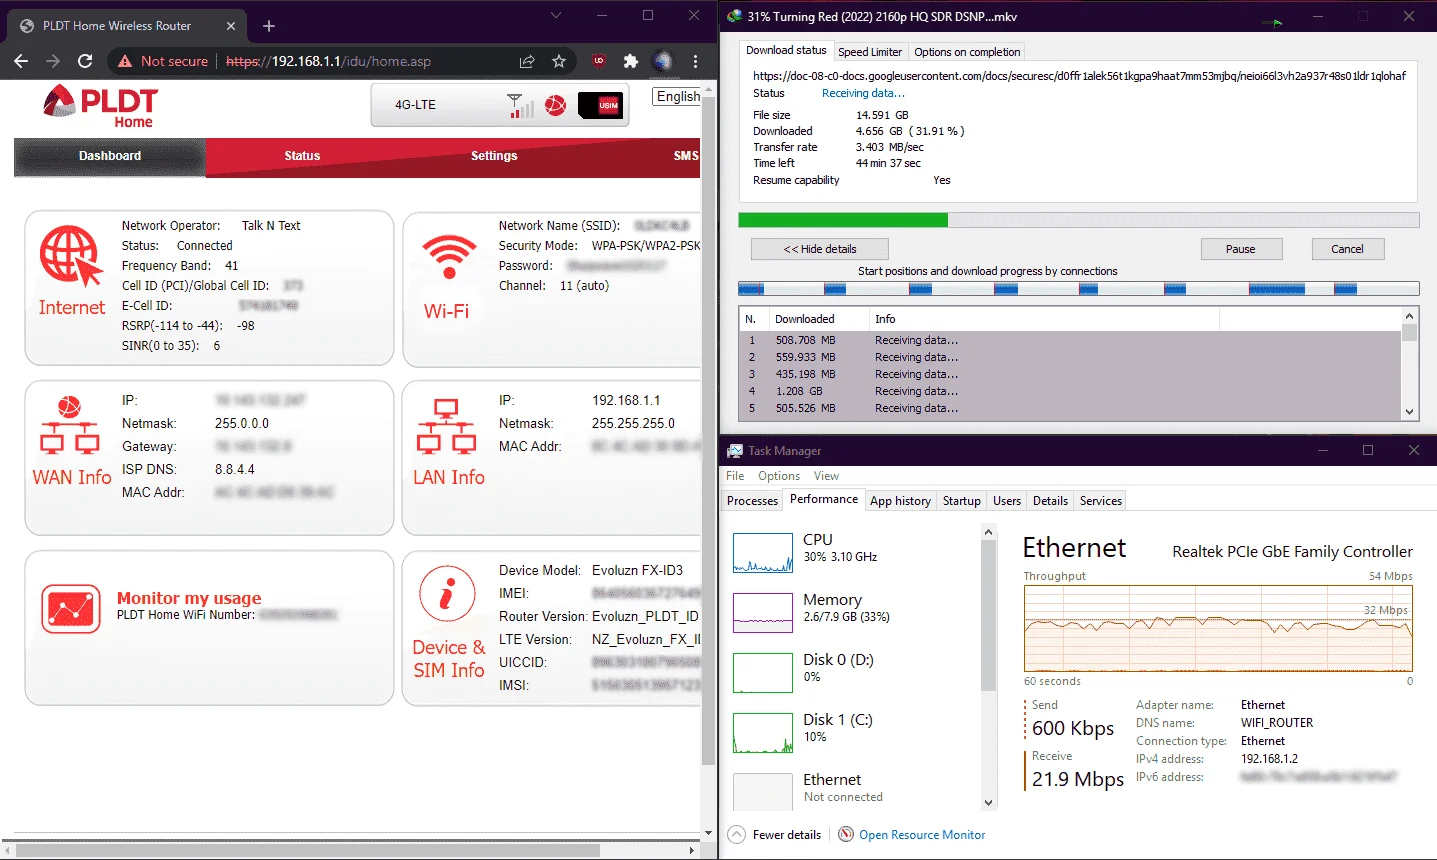The width and height of the screenshot is (1437, 860).
Task: Click the Monitor my usage link
Action: click(189, 598)
